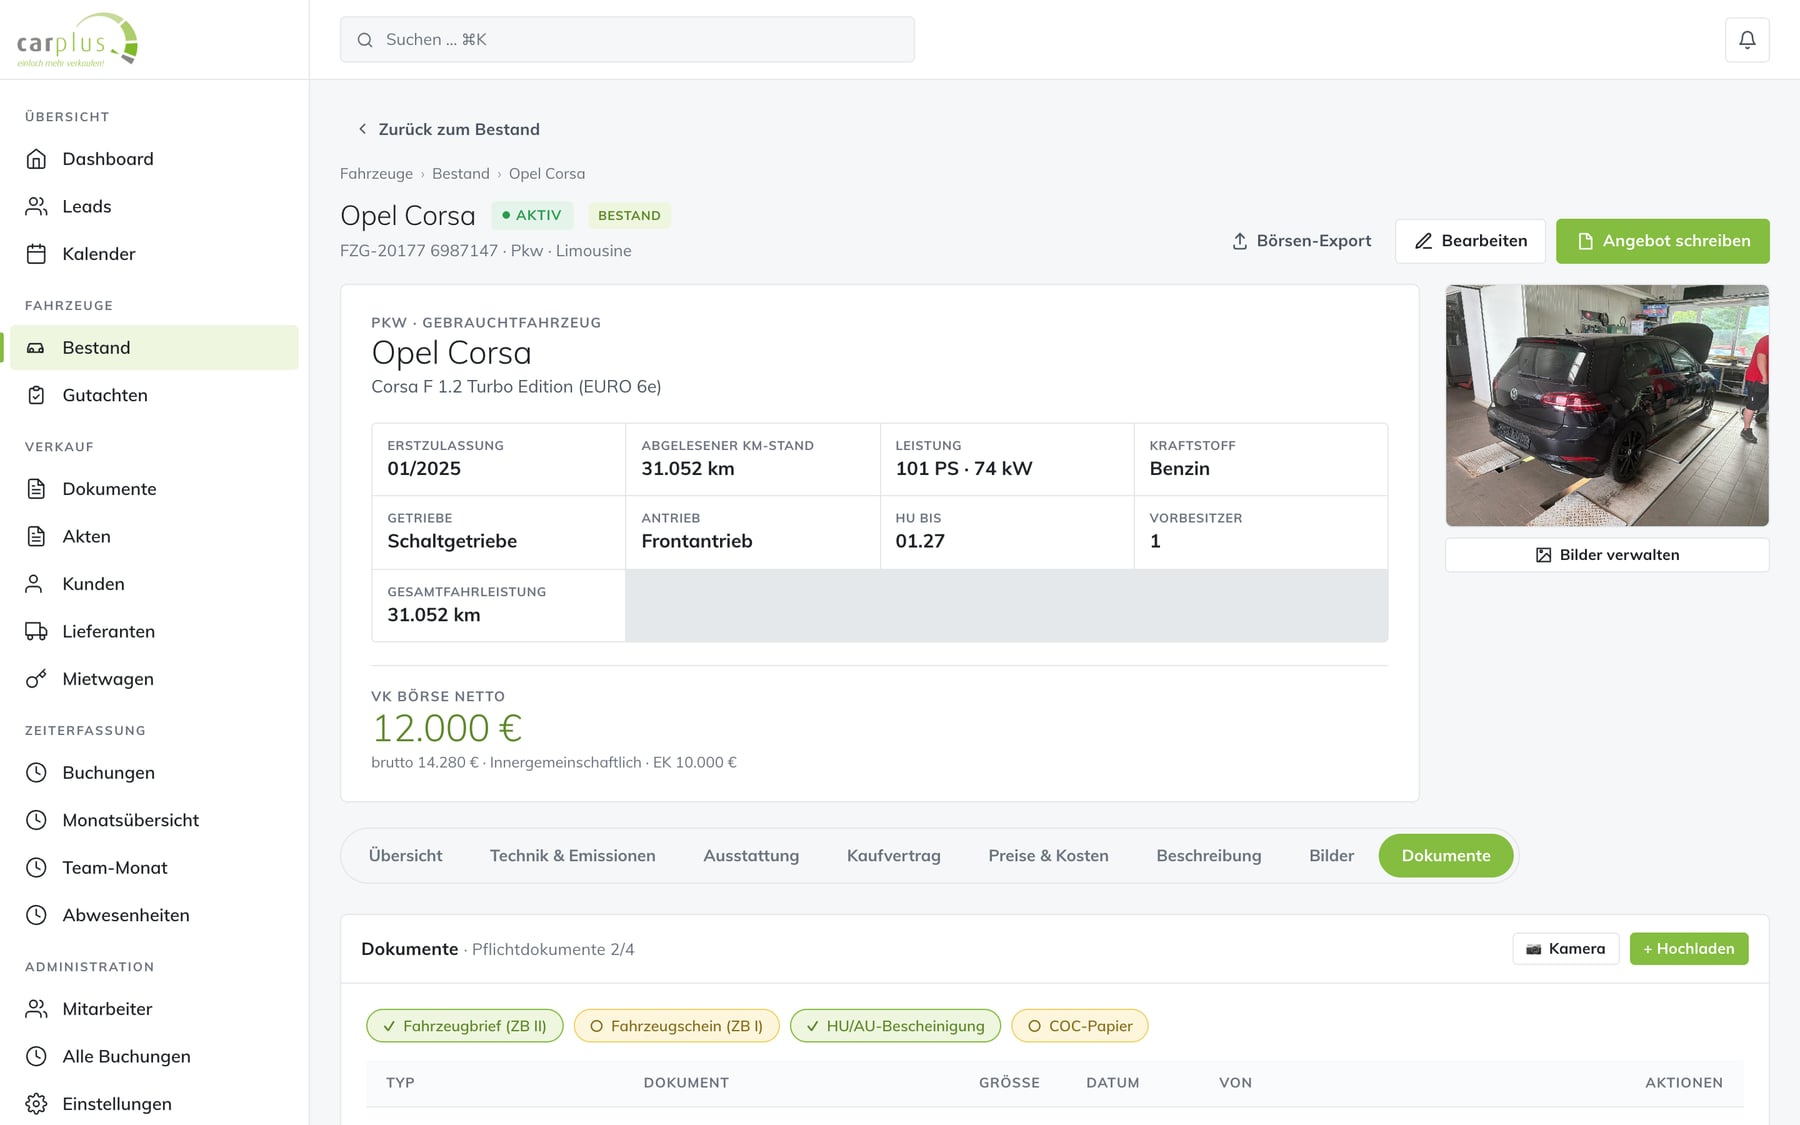Image resolution: width=1800 pixels, height=1125 pixels.
Task: Click the Bestand car icon
Action: click(x=36, y=348)
